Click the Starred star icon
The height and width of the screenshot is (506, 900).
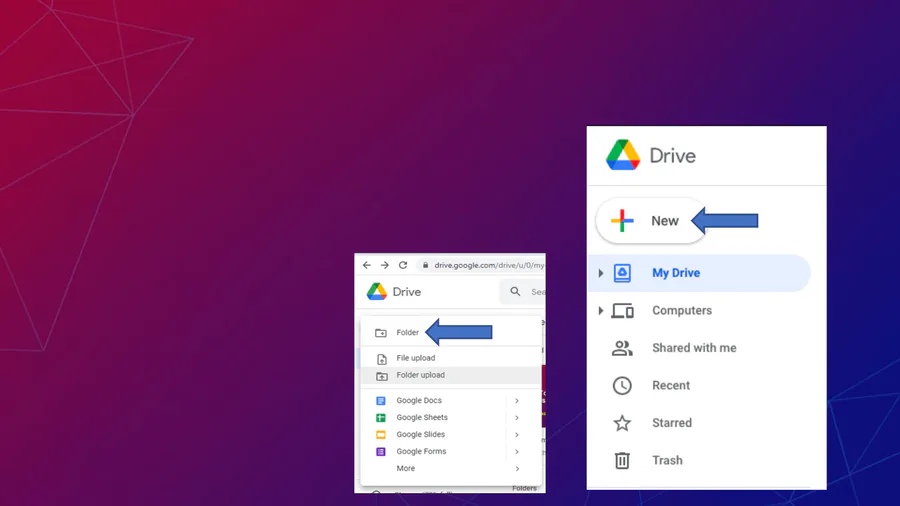(x=622, y=423)
